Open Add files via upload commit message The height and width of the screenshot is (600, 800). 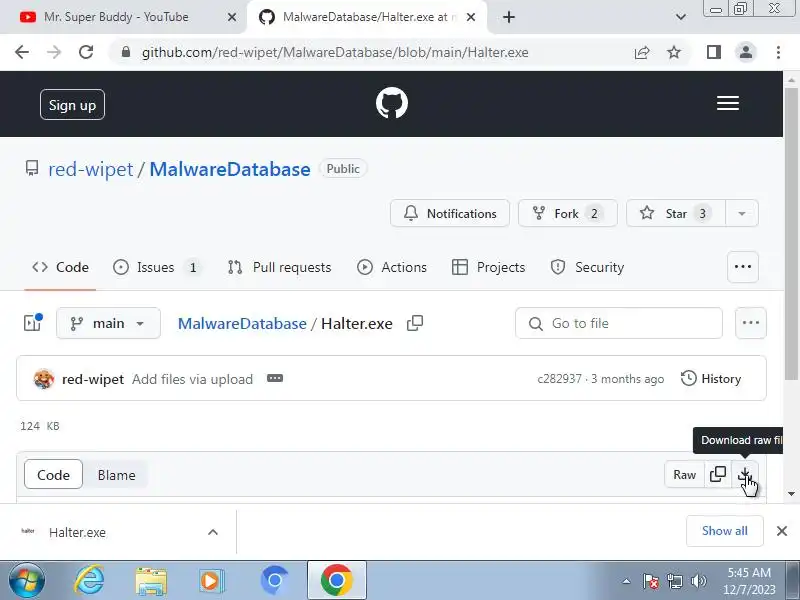(x=192, y=379)
